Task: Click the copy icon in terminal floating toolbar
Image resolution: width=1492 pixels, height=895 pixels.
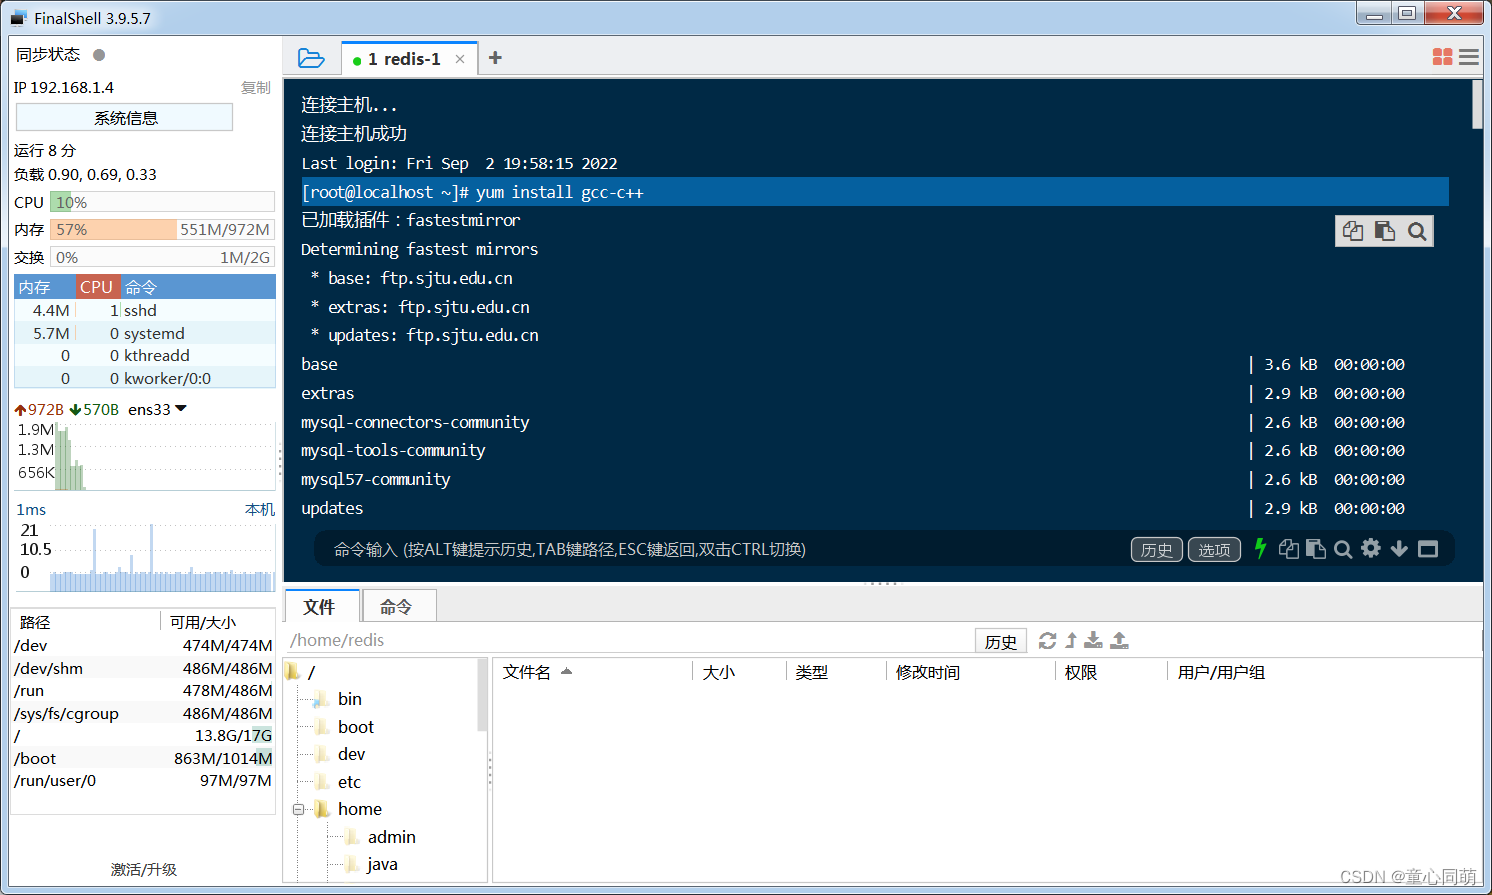Action: [1353, 231]
